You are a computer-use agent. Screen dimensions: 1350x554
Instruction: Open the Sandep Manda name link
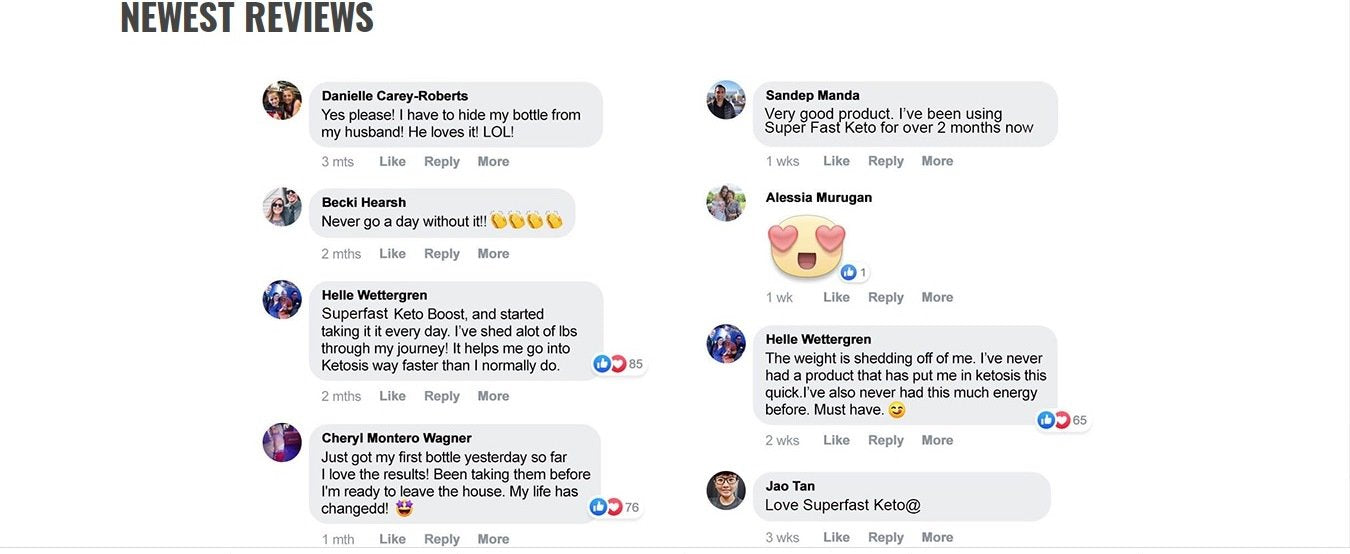point(812,95)
